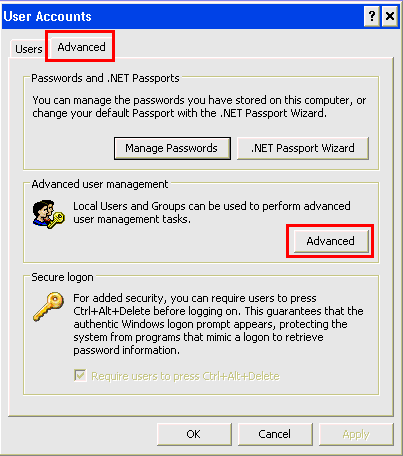Click the greyed-out Apply button

(x=356, y=434)
